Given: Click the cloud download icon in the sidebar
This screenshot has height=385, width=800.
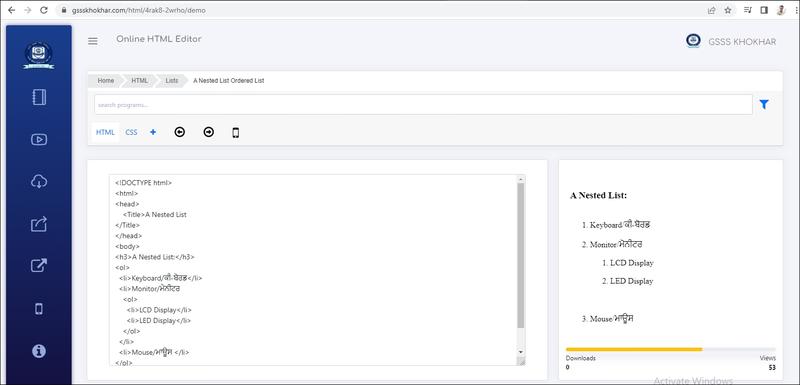Looking at the screenshot, I should tap(39, 181).
